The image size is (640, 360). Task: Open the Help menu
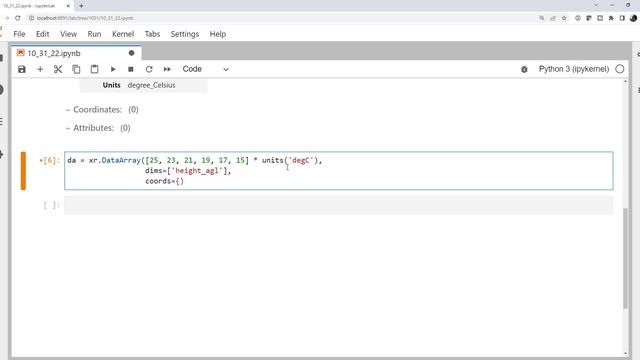[x=218, y=34]
